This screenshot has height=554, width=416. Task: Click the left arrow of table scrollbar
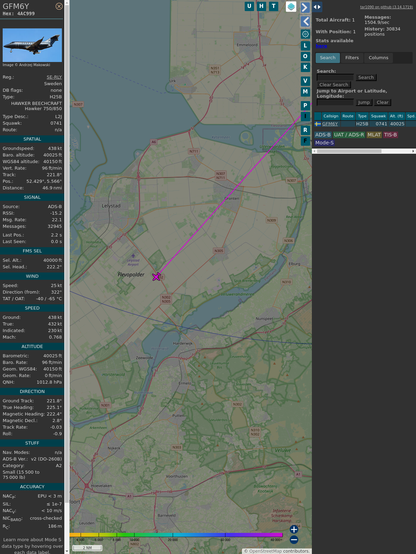pos(314,151)
